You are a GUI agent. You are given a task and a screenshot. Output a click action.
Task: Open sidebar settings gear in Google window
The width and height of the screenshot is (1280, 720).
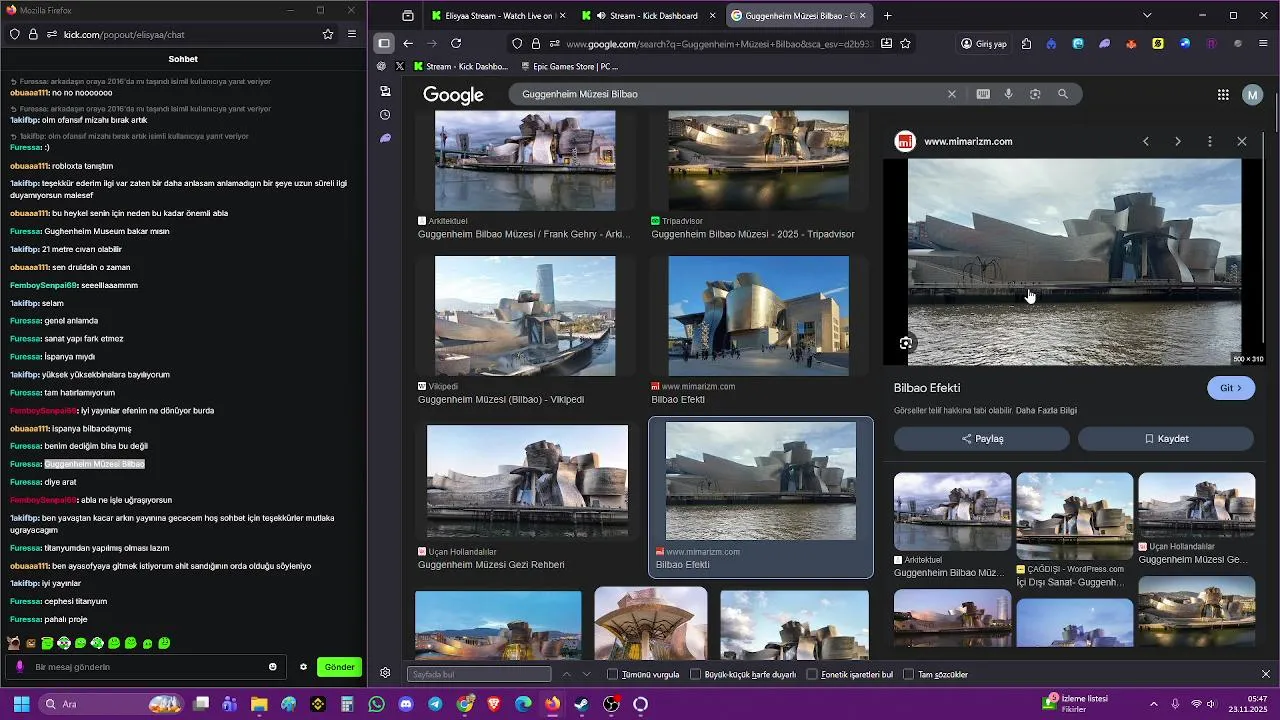coord(385,673)
